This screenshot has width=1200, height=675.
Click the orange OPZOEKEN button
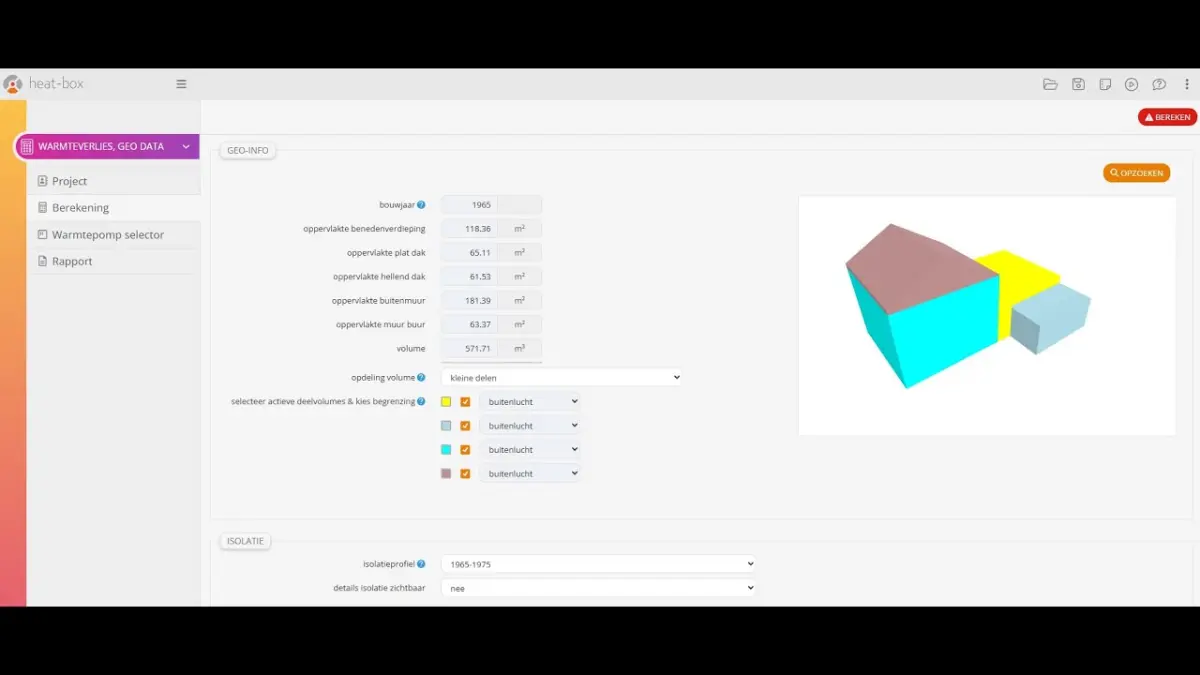1136,173
